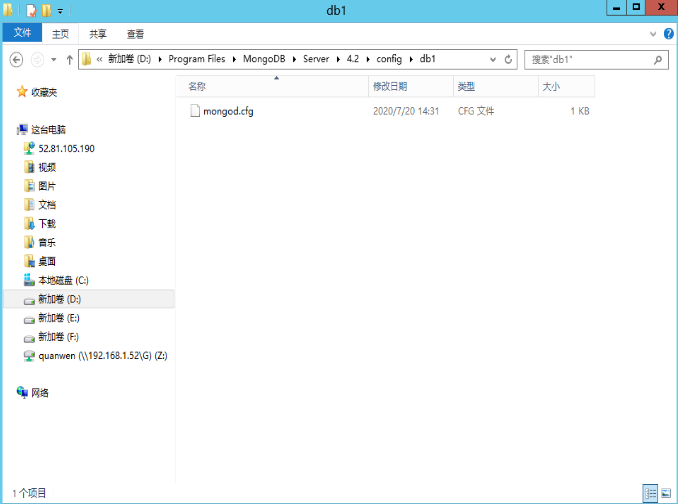
Task: Switch to the 查看 ribbon tab
Action: [x=135, y=34]
